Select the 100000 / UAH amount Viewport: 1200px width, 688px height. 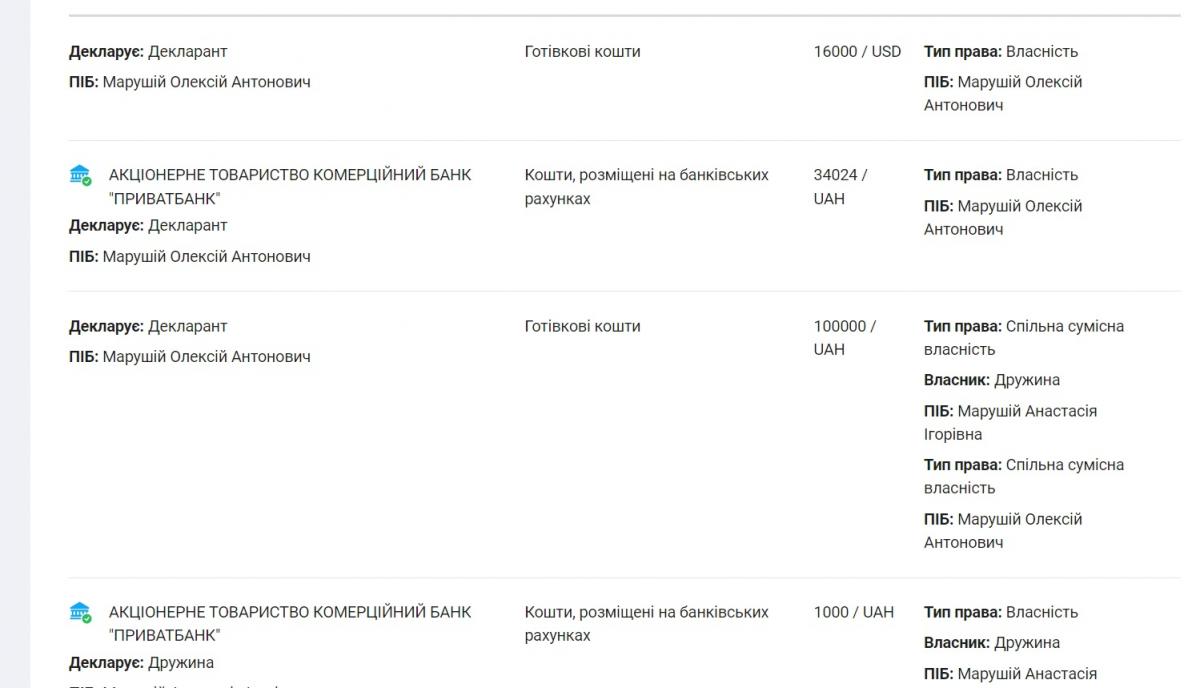845,337
